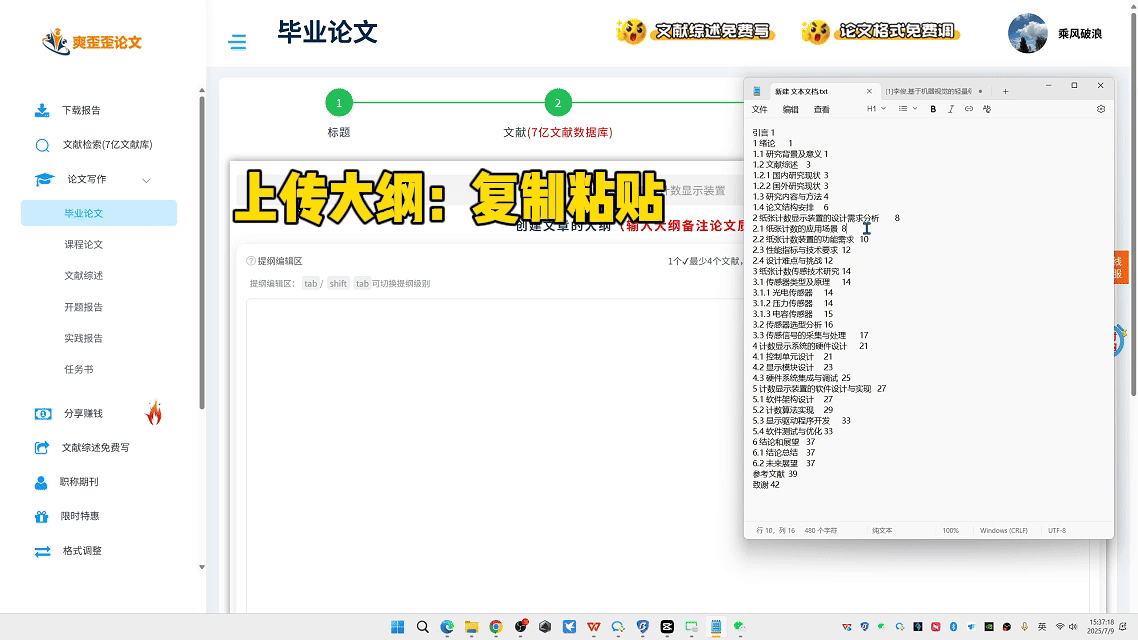Click the clear formatting icon in Notepad
The image size is (1138, 640).
[x=987, y=109]
